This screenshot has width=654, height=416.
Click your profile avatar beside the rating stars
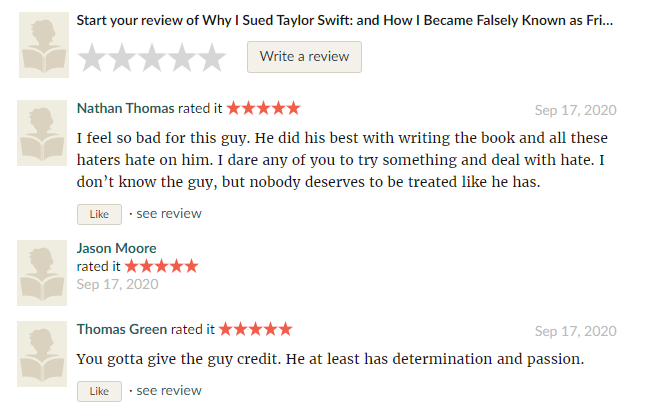44,45
